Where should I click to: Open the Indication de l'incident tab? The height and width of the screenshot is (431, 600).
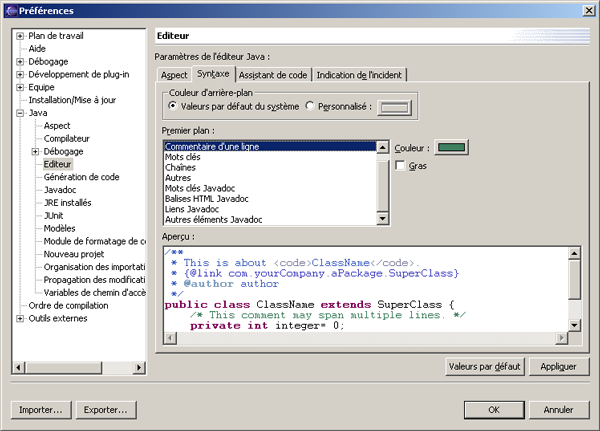[360, 75]
